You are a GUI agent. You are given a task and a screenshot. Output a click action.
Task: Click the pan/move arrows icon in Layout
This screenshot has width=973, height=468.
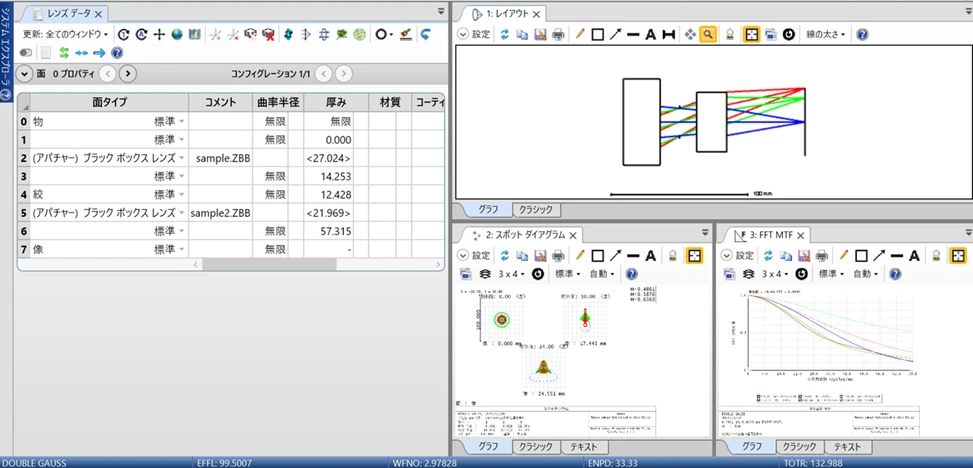[x=689, y=34]
